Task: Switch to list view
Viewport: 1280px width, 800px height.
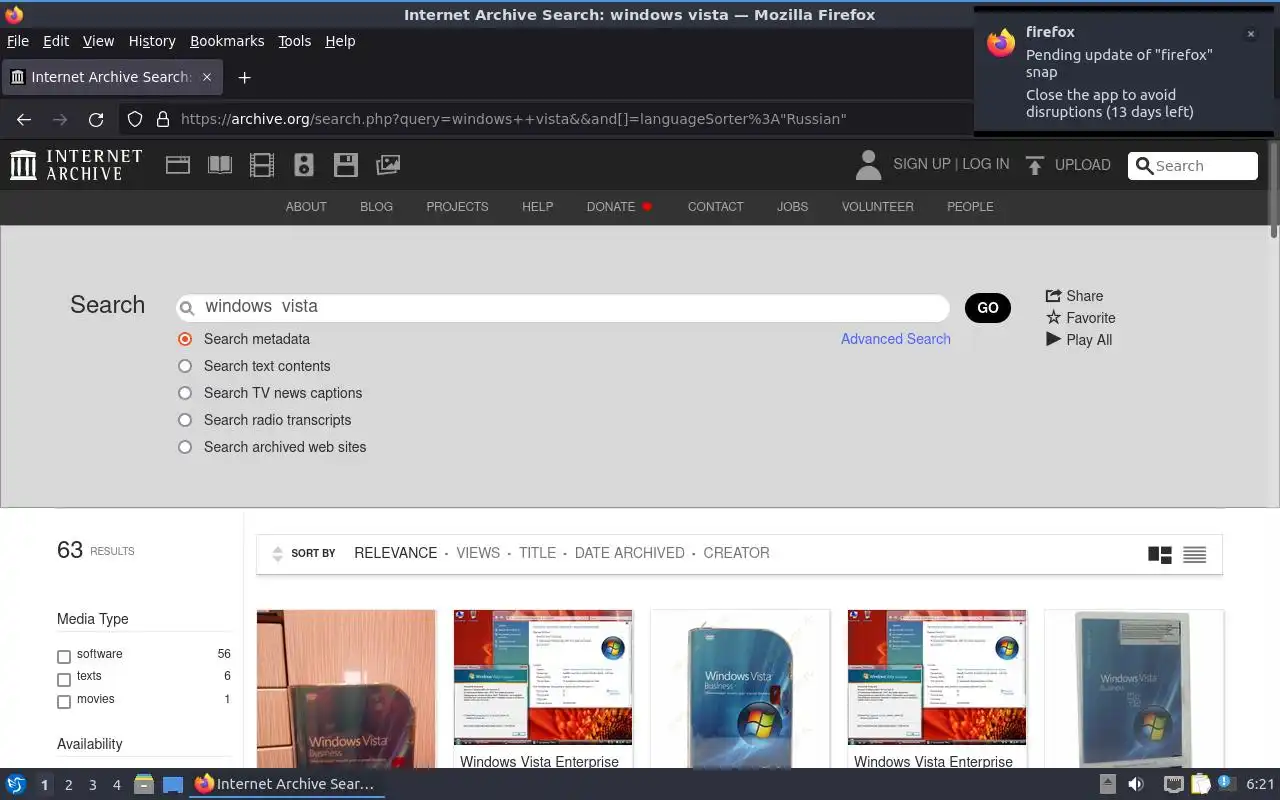Action: coord(1194,555)
